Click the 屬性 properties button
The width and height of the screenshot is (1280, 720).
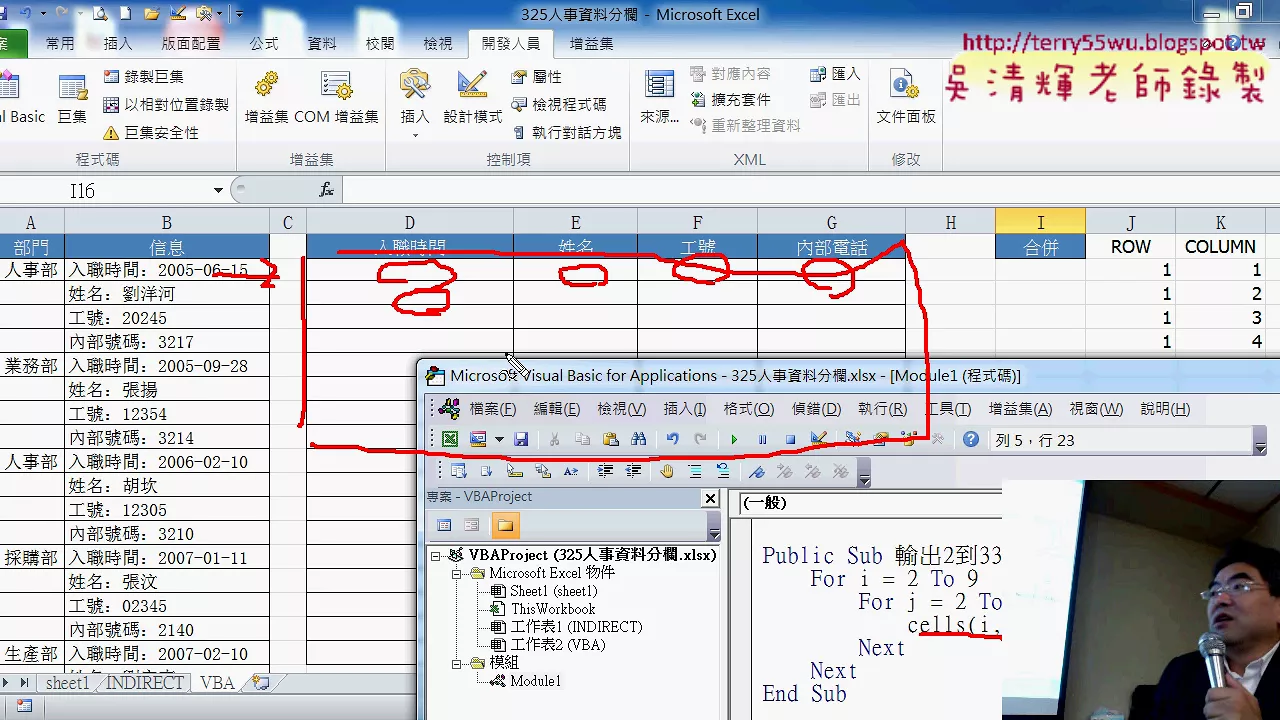coord(536,76)
